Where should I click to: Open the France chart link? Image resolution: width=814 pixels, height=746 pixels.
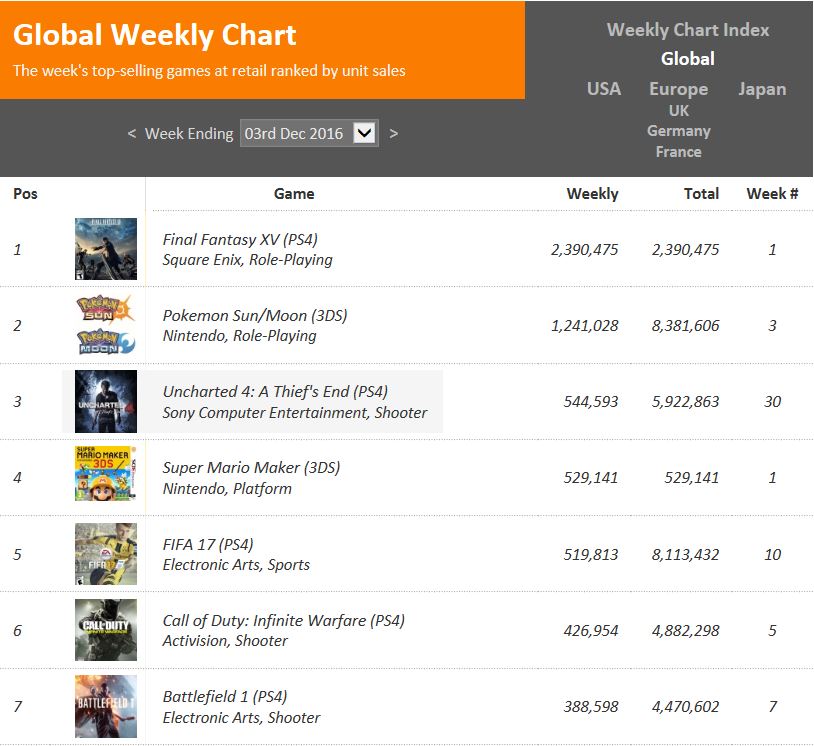click(x=679, y=152)
